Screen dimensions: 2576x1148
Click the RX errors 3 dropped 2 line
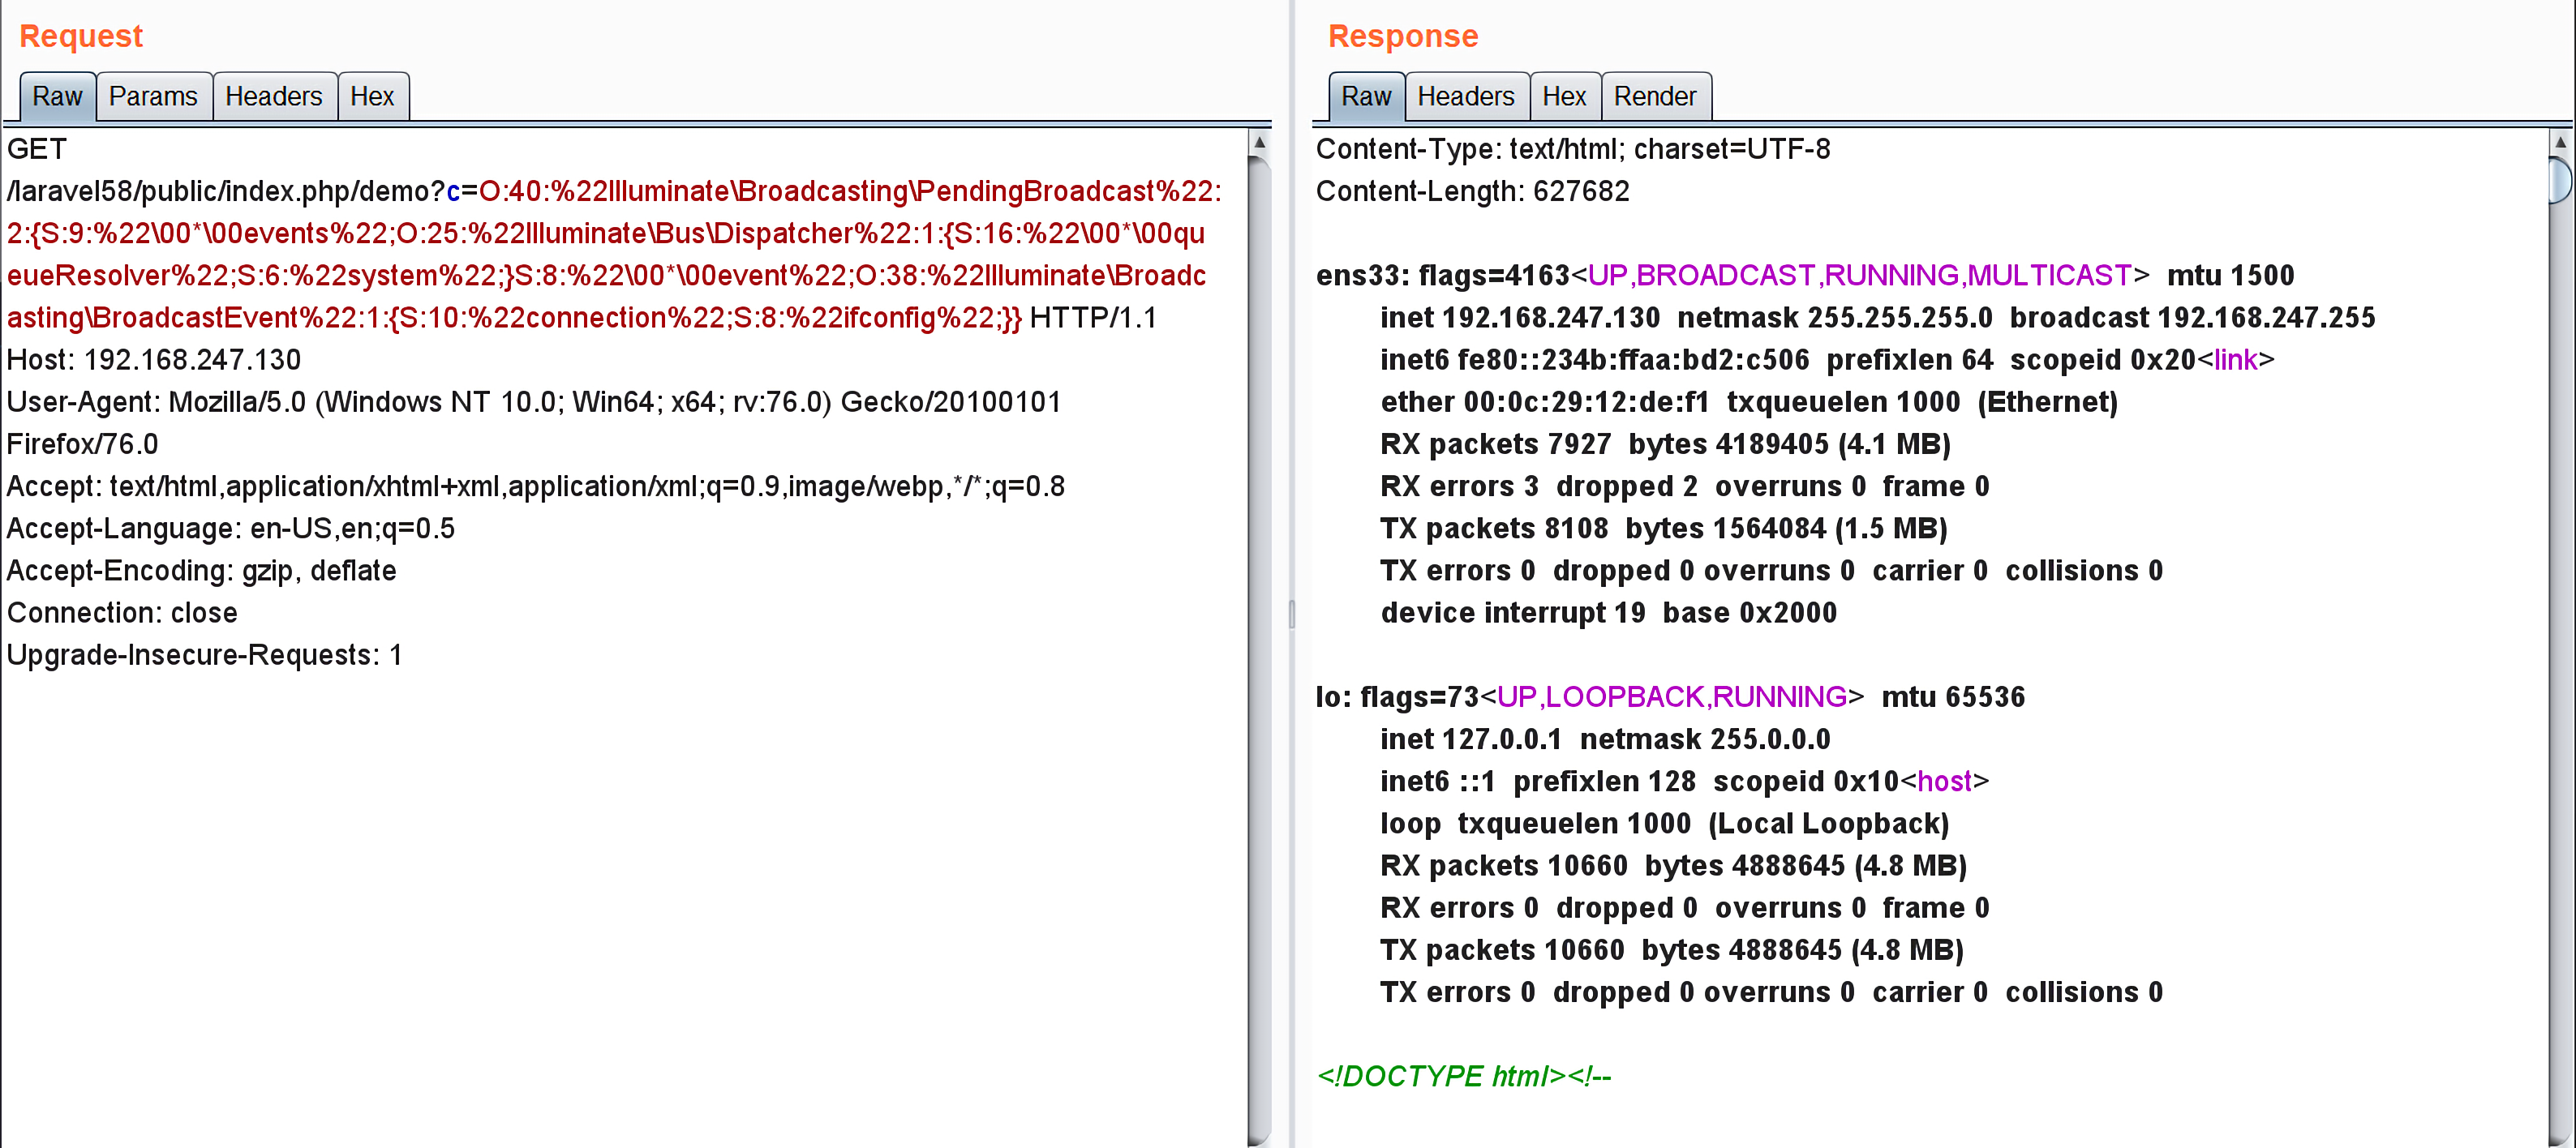click(x=1685, y=486)
